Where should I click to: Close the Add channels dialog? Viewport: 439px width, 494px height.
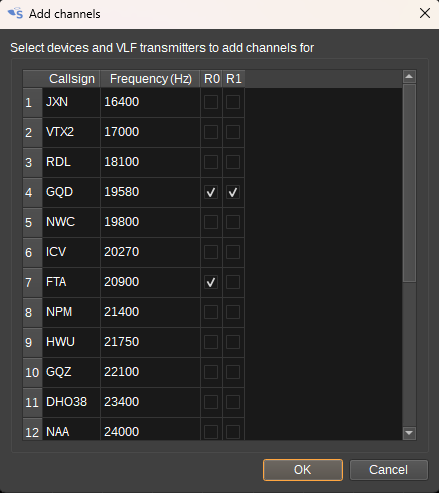425,13
